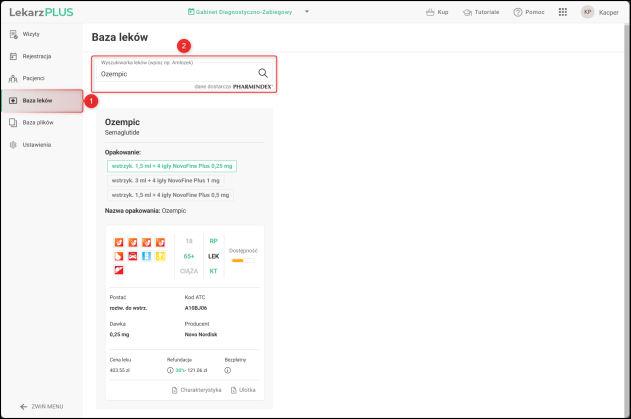Click the LekarzPLUS logo
Image resolution: width=631 pixels, height=419 pixels.
pyautogui.click(x=41, y=12)
